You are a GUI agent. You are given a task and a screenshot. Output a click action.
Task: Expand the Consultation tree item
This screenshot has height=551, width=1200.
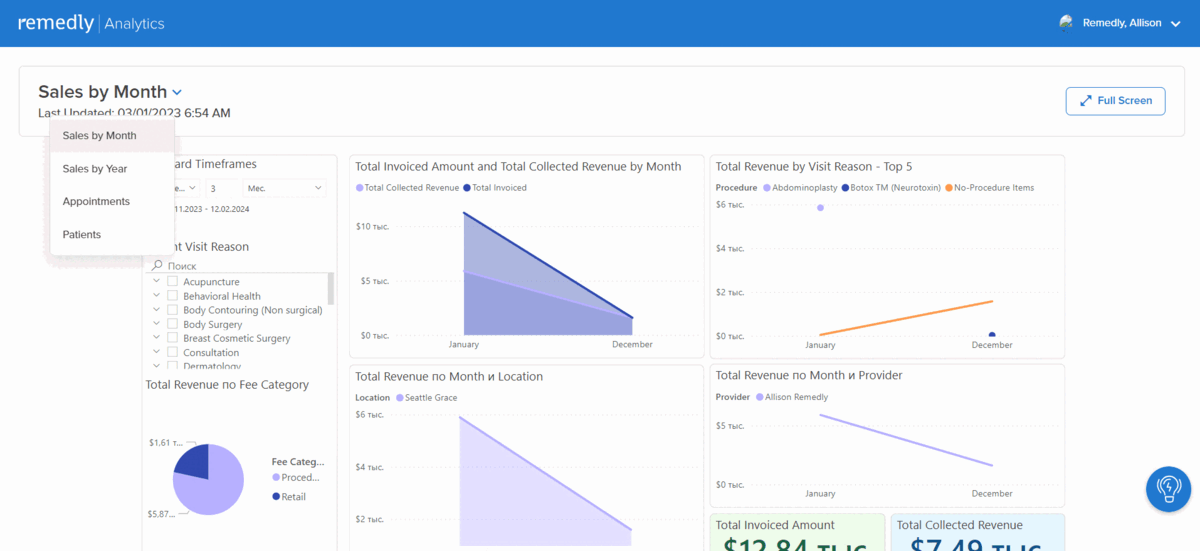pos(157,352)
